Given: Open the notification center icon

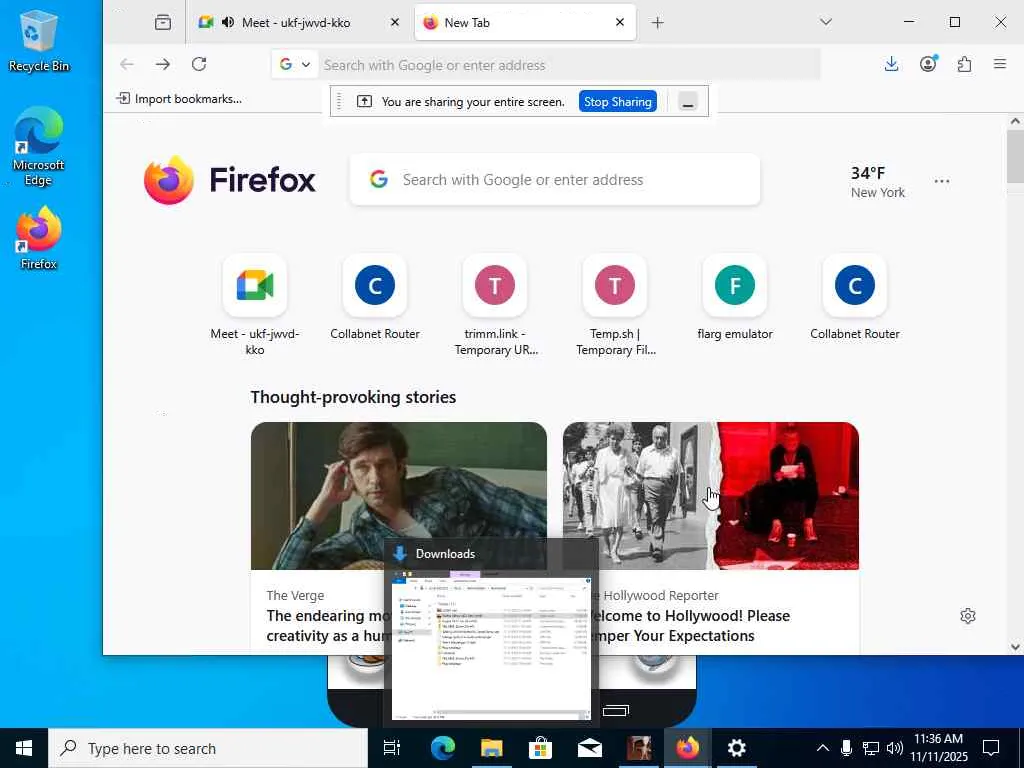Looking at the screenshot, I should (x=991, y=748).
